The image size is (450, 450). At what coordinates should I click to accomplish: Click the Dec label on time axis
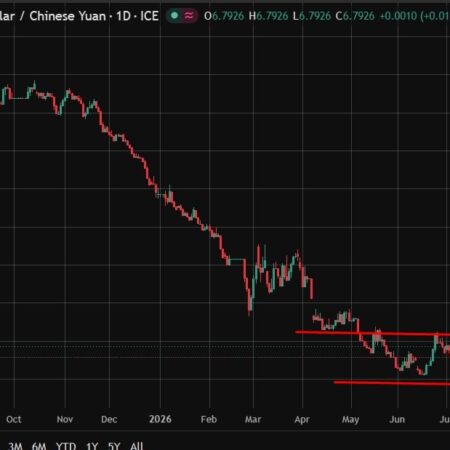(109, 419)
